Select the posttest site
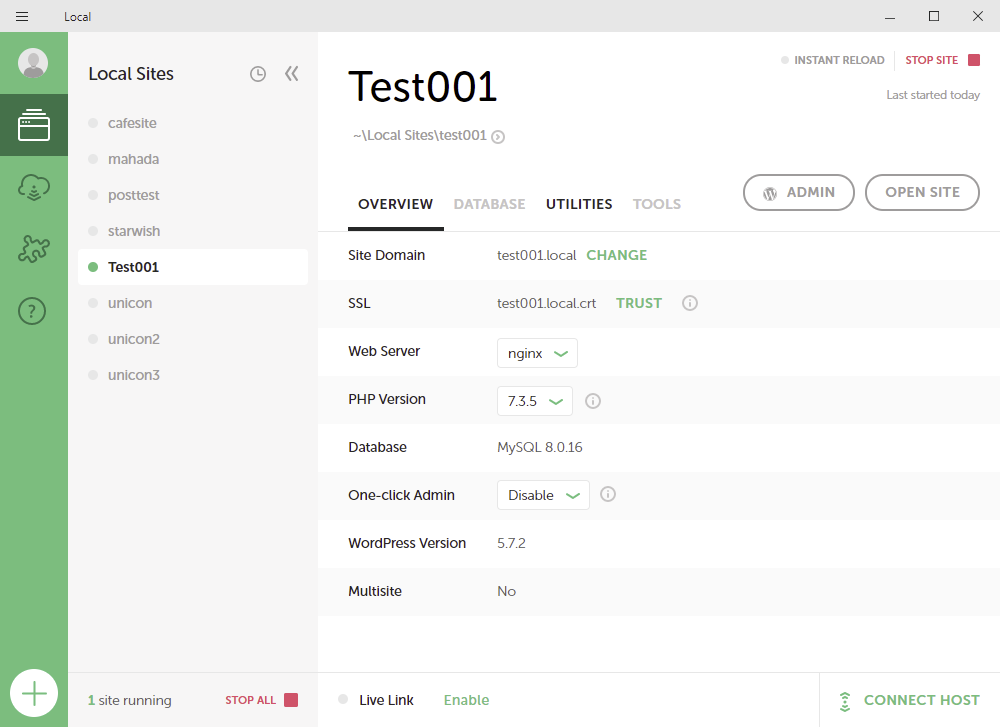Image resolution: width=1000 pixels, height=727 pixels. pos(193,195)
